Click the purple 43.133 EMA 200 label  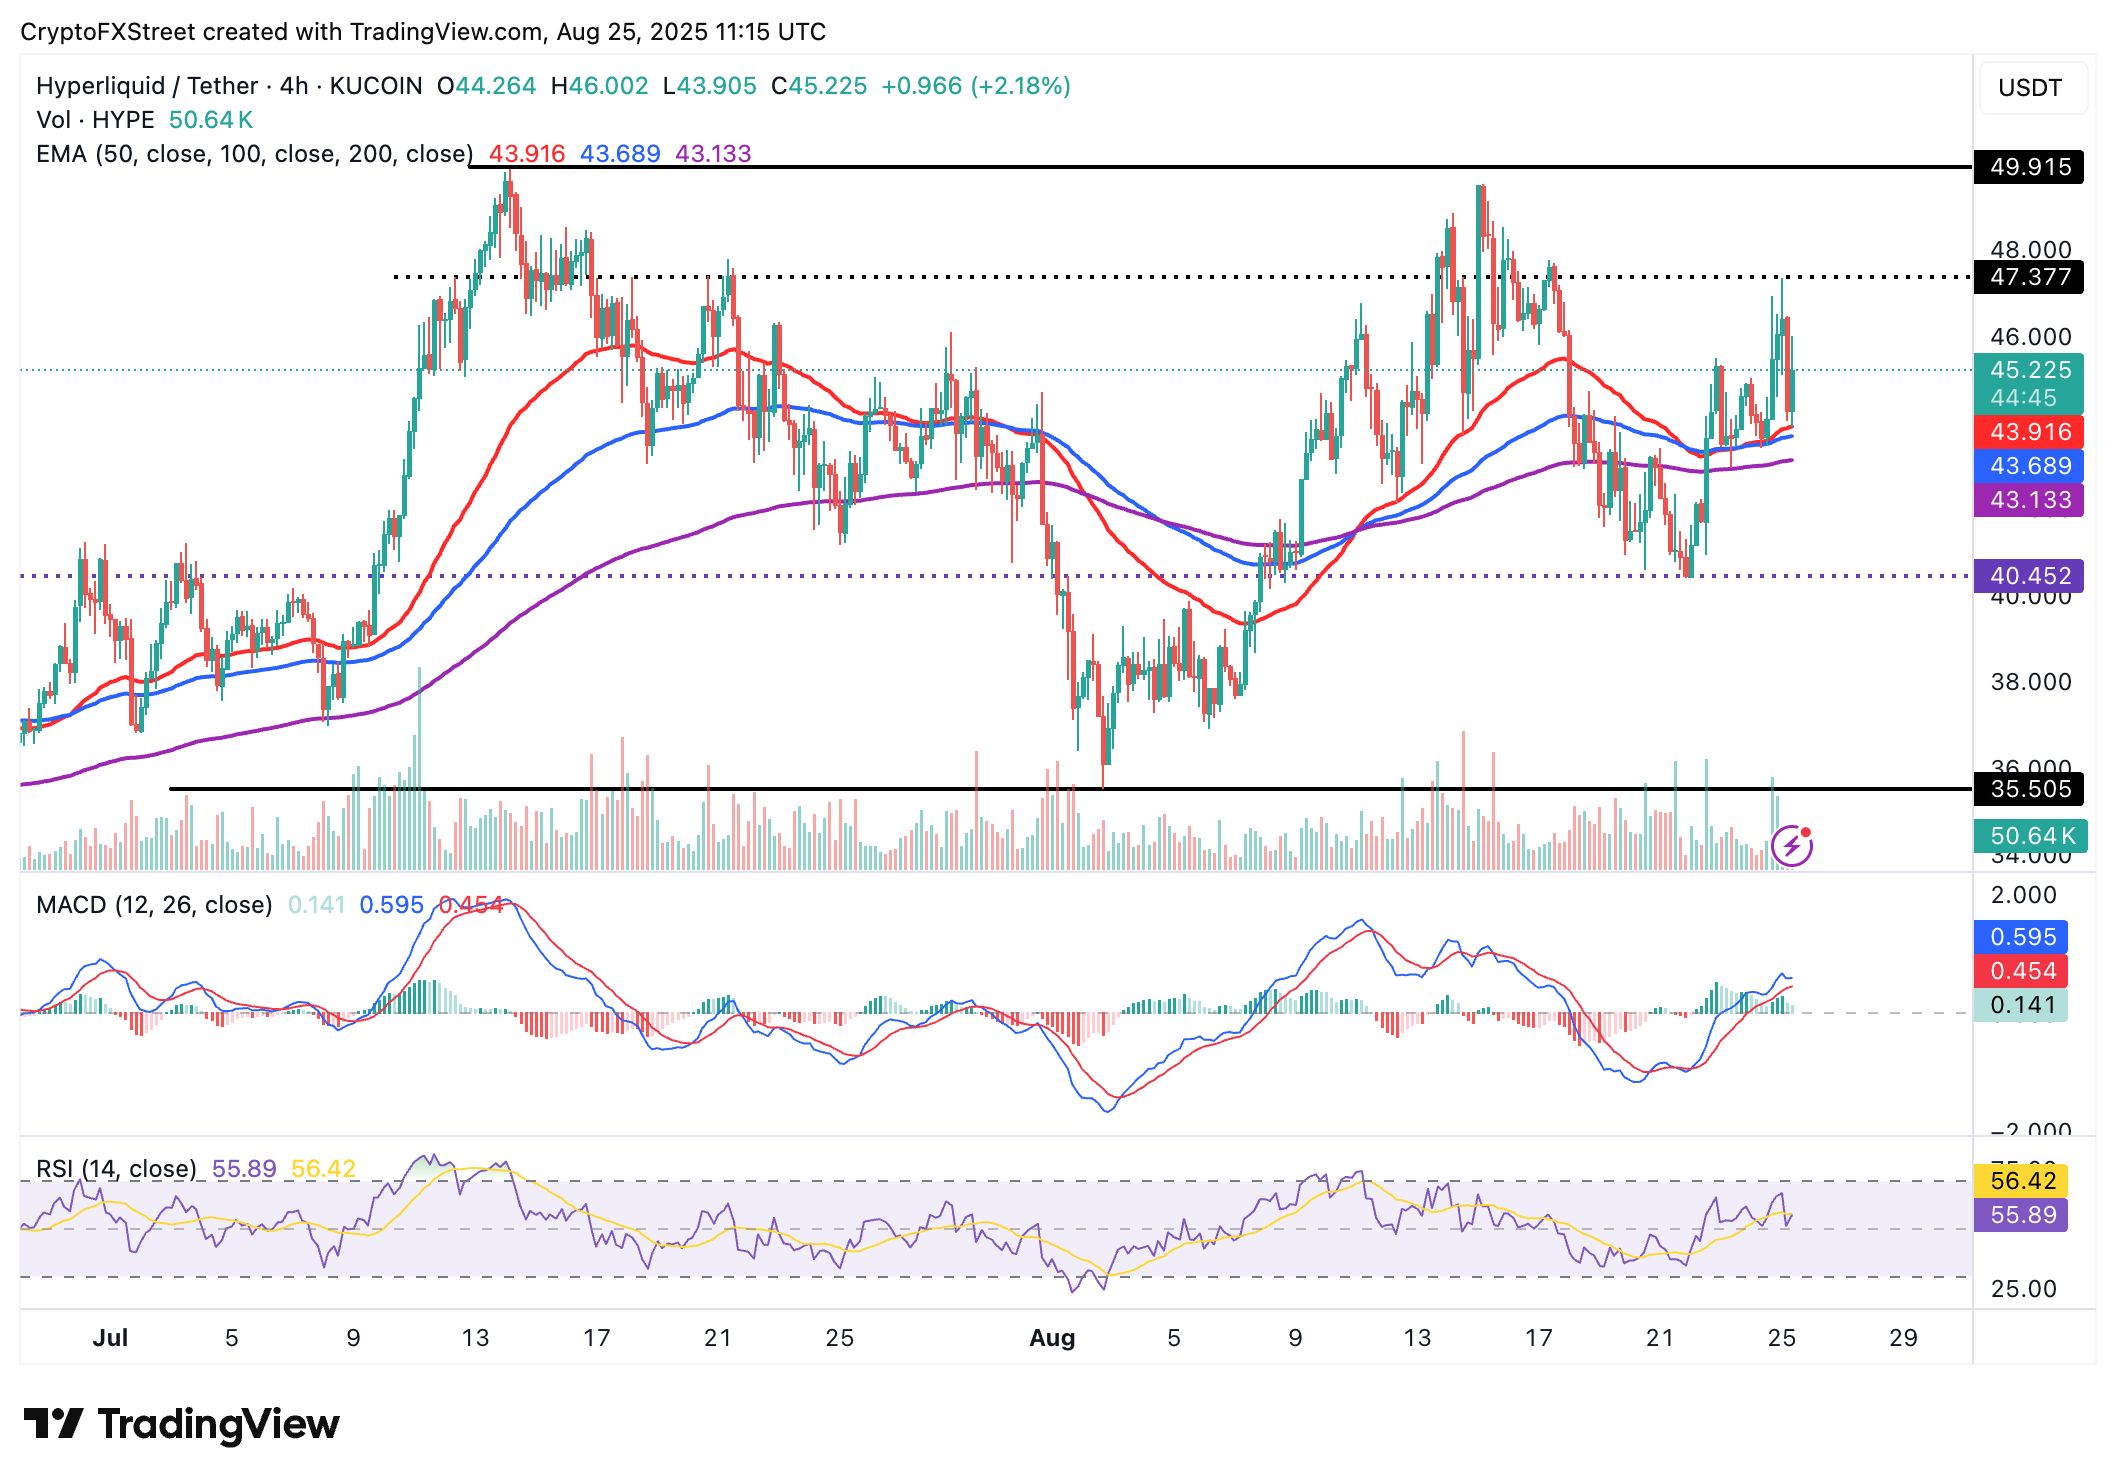pos(2029,500)
